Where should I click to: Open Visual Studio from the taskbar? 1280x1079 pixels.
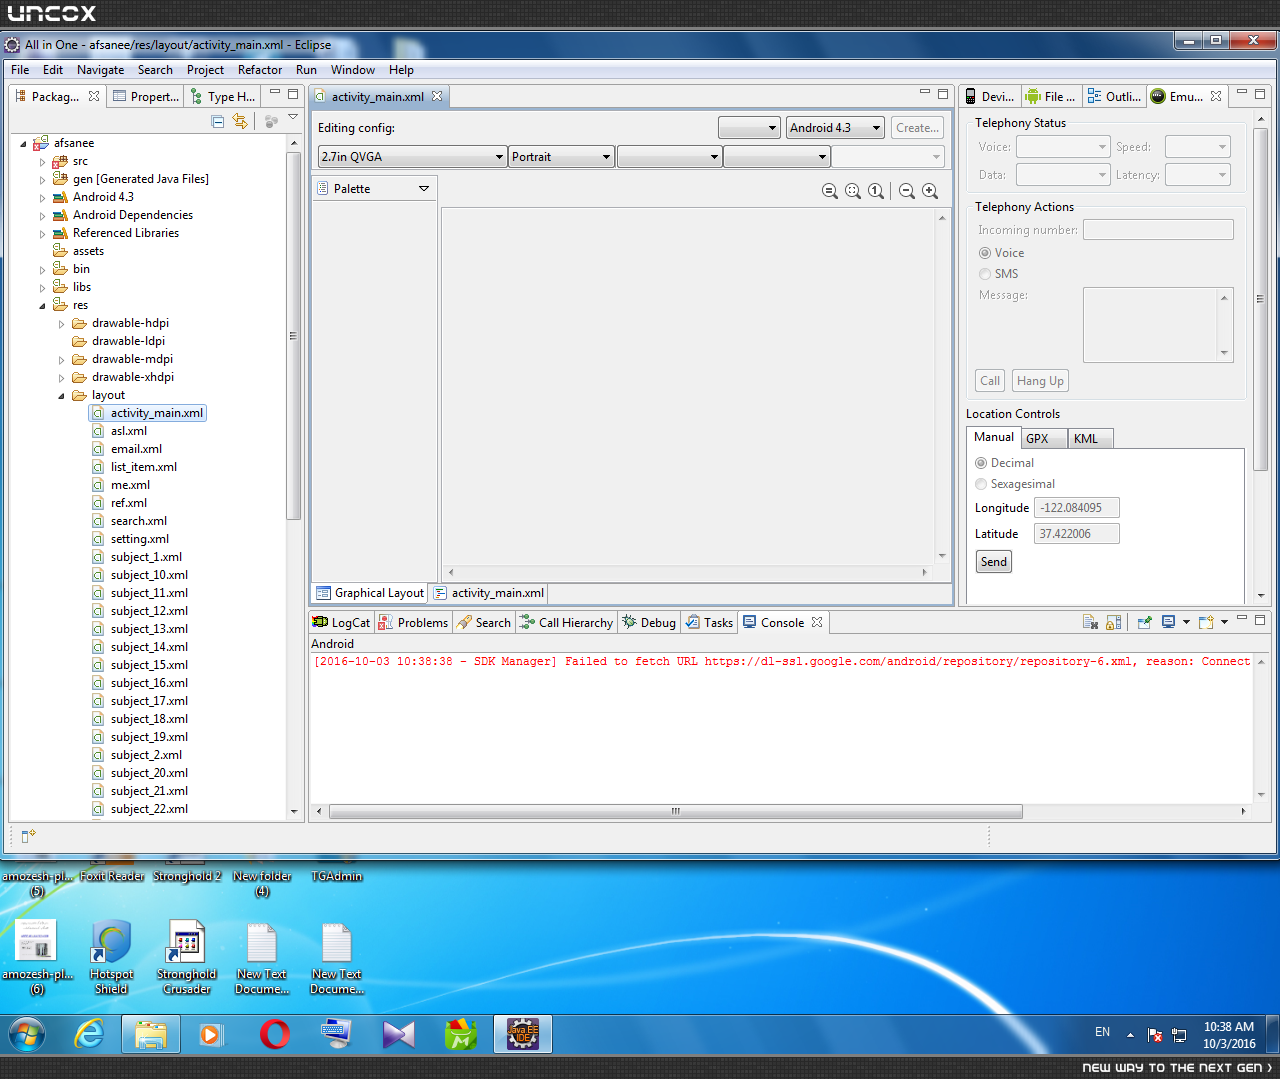[399, 1034]
